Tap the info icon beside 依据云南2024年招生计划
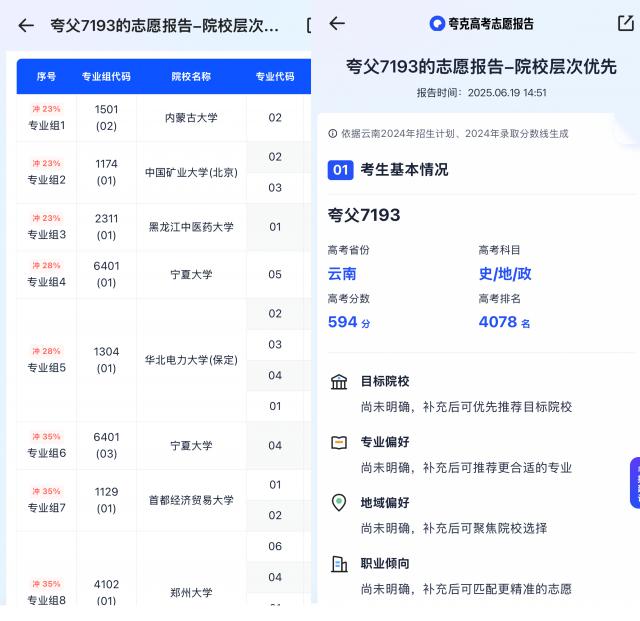640x621 pixels. (333, 134)
